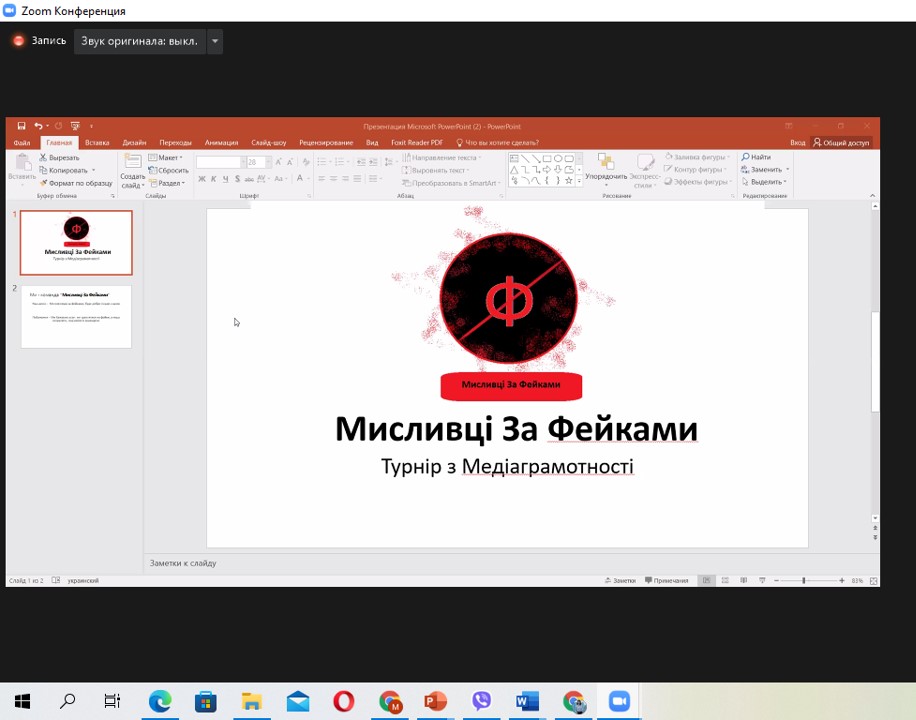
Task: Click the Общий доступ share button
Action: [x=842, y=143]
